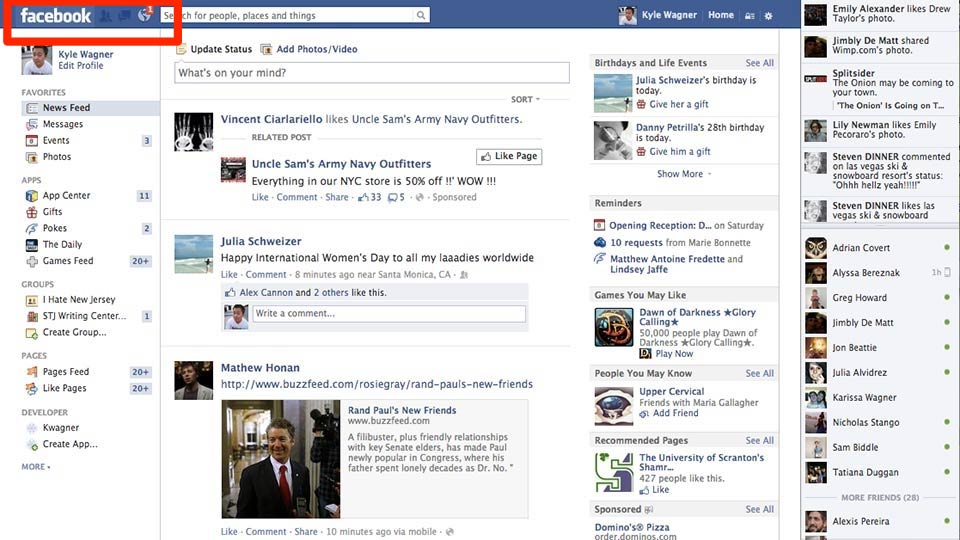Click Vincent Ciarlariello's name

click(271, 119)
